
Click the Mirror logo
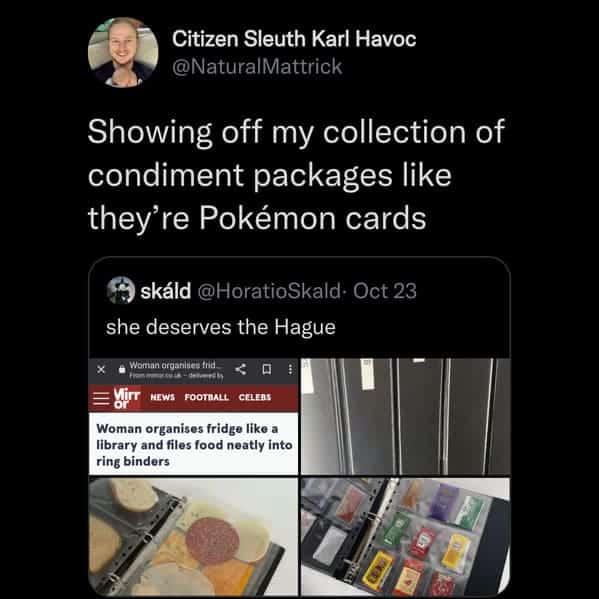[127, 398]
